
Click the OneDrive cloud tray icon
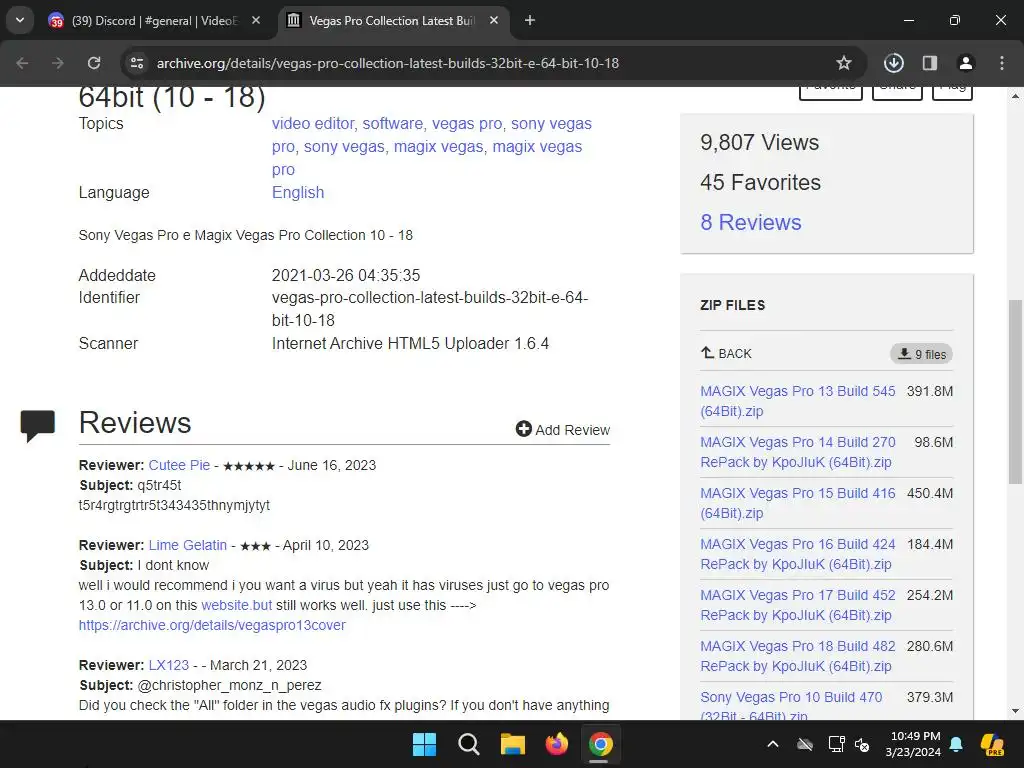(805, 744)
